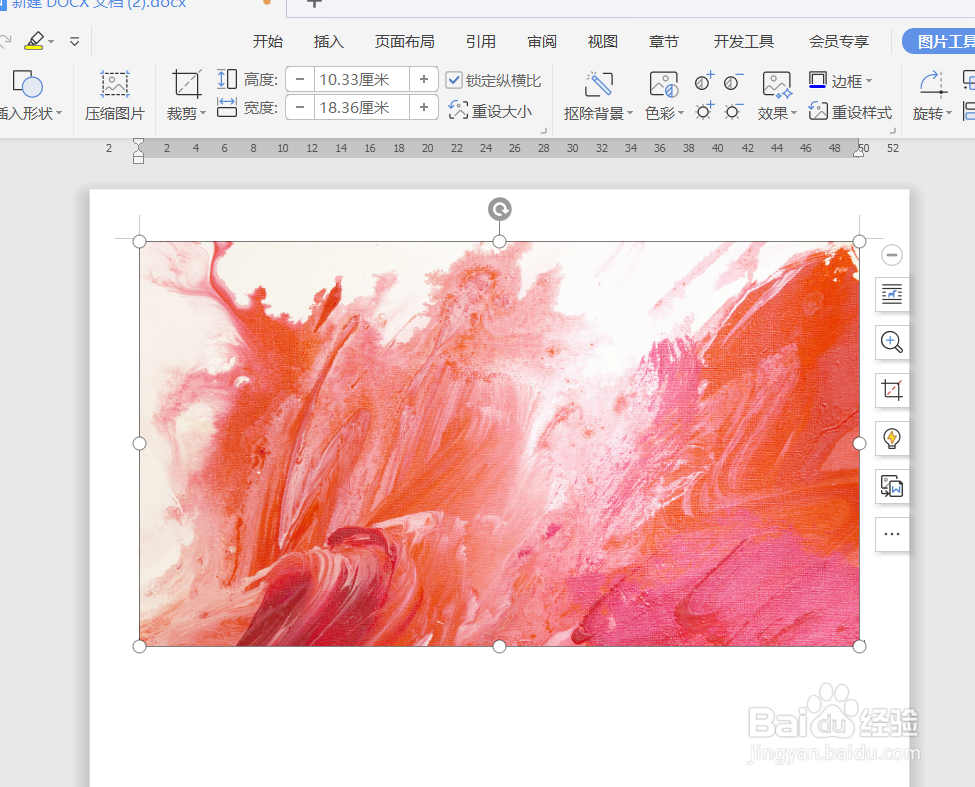Increase the height with the plus button

coord(424,80)
